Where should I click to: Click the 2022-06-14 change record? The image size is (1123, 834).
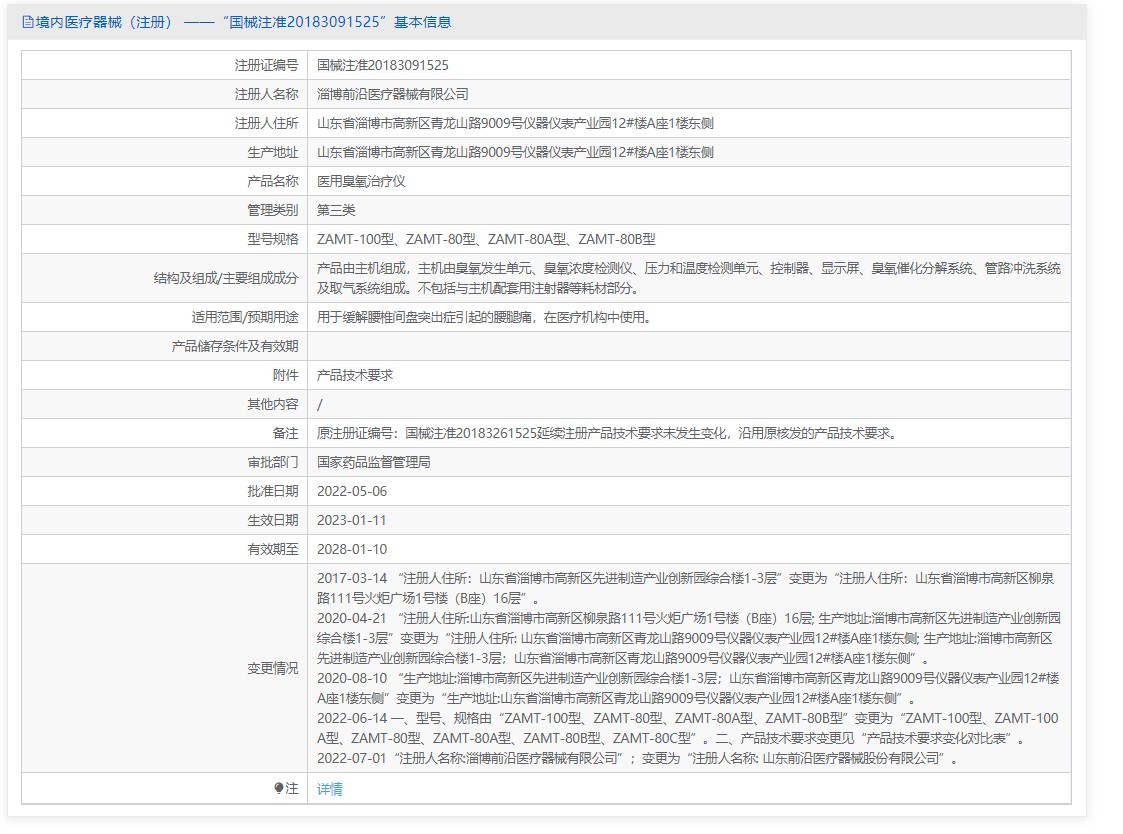tap(688, 728)
